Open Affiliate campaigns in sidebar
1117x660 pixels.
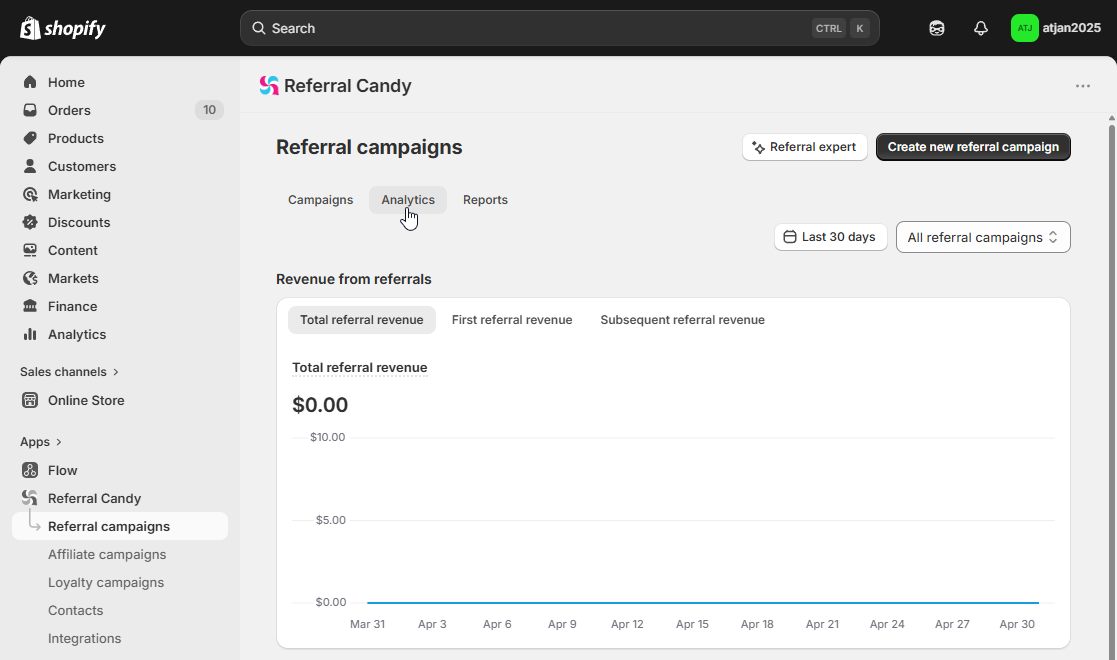(x=107, y=555)
